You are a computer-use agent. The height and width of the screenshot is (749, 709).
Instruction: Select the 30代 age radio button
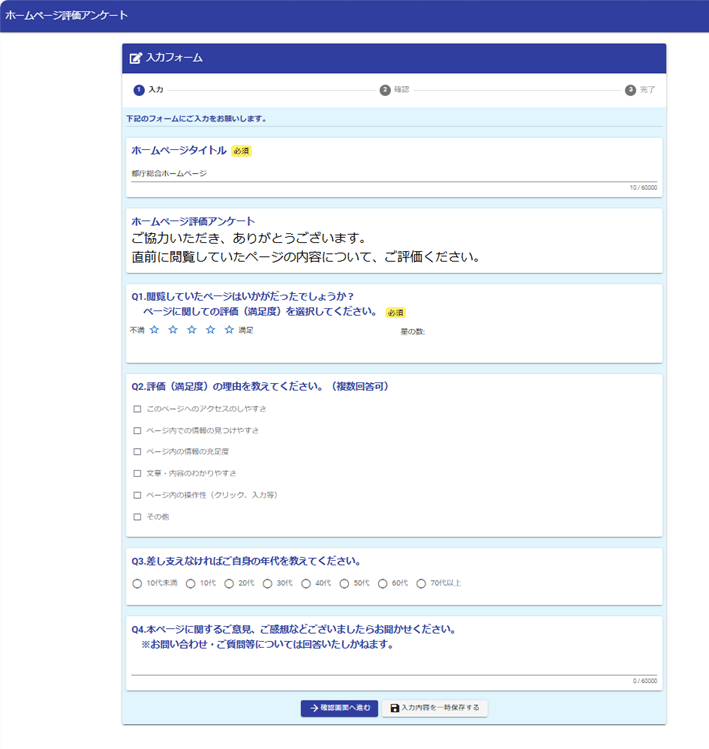[268, 583]
